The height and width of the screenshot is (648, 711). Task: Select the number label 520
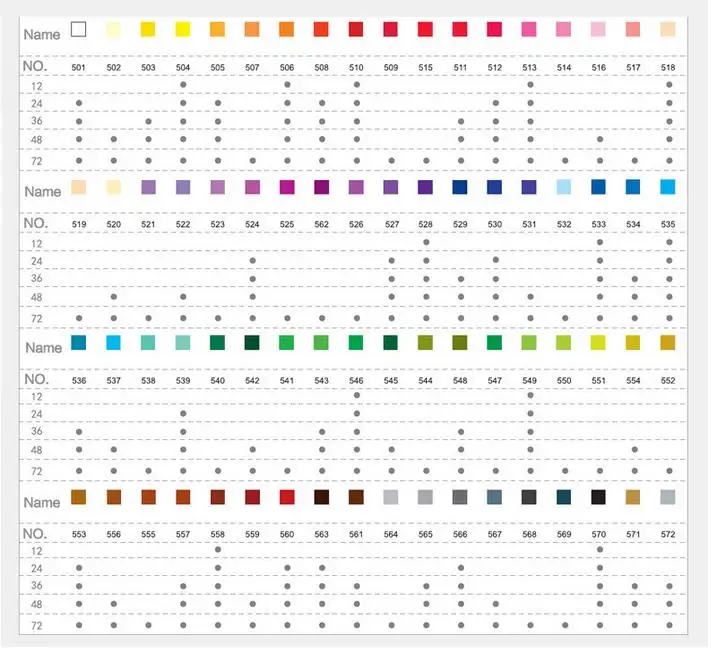click(x=113, y=224)
